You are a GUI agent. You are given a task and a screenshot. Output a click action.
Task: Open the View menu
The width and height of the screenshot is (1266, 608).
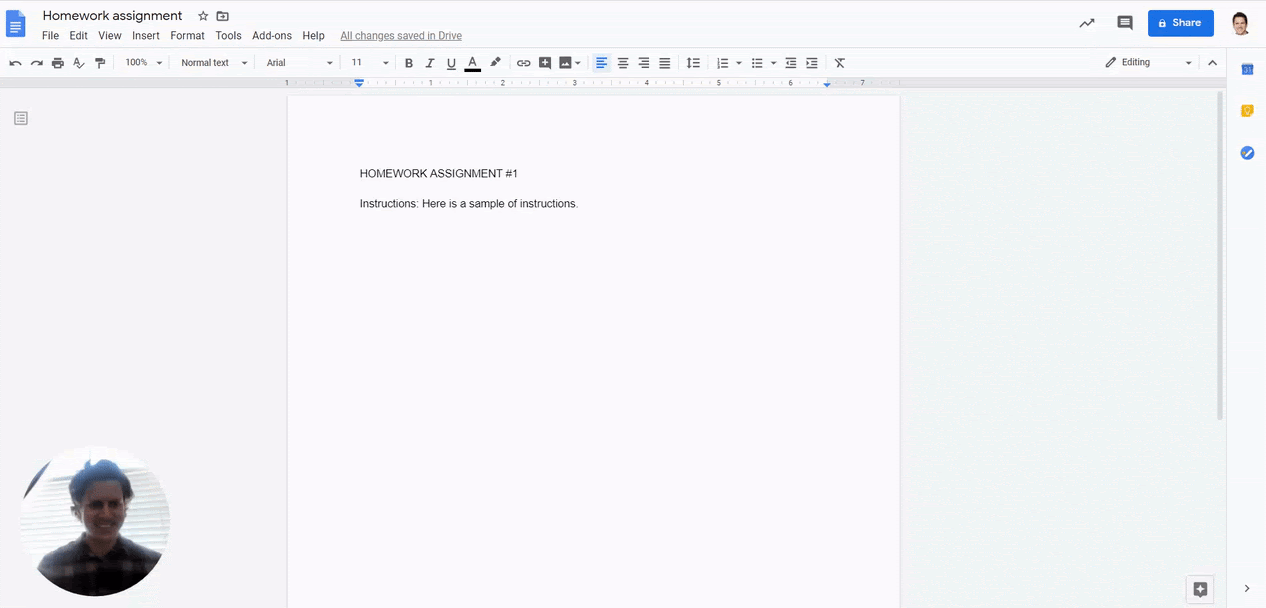click(110, 35)
